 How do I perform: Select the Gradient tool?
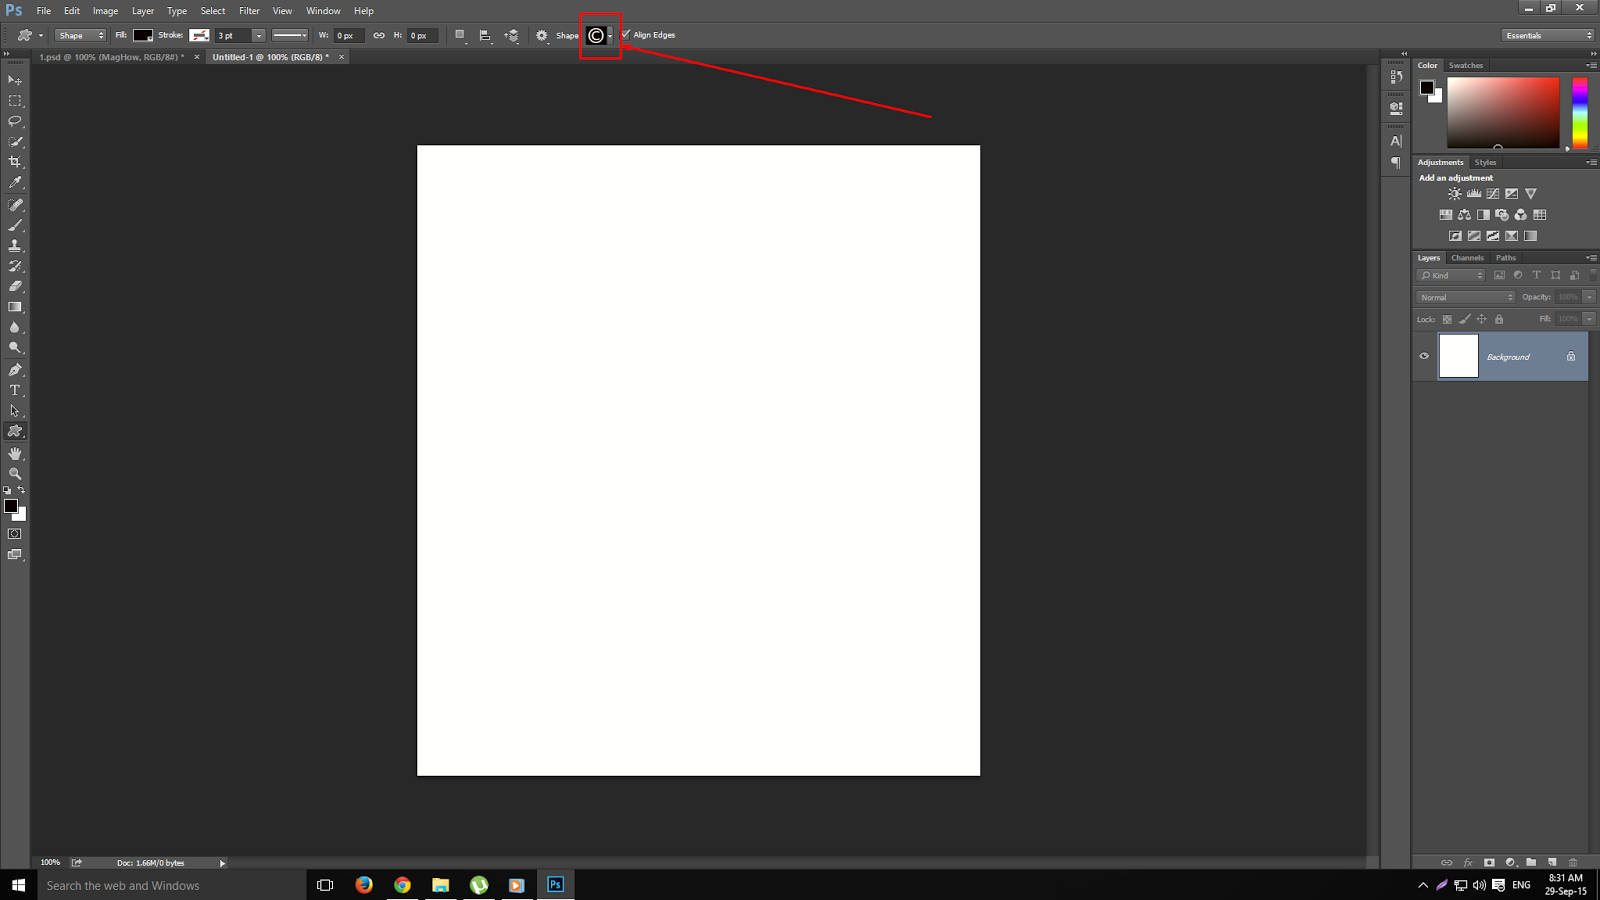point(15,307)
